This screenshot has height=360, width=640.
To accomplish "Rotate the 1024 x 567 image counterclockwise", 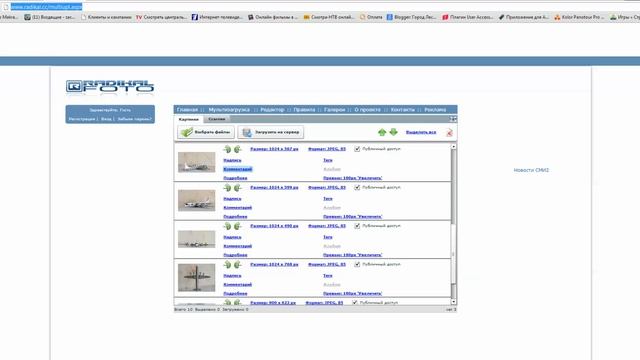I will coord(227,149).
